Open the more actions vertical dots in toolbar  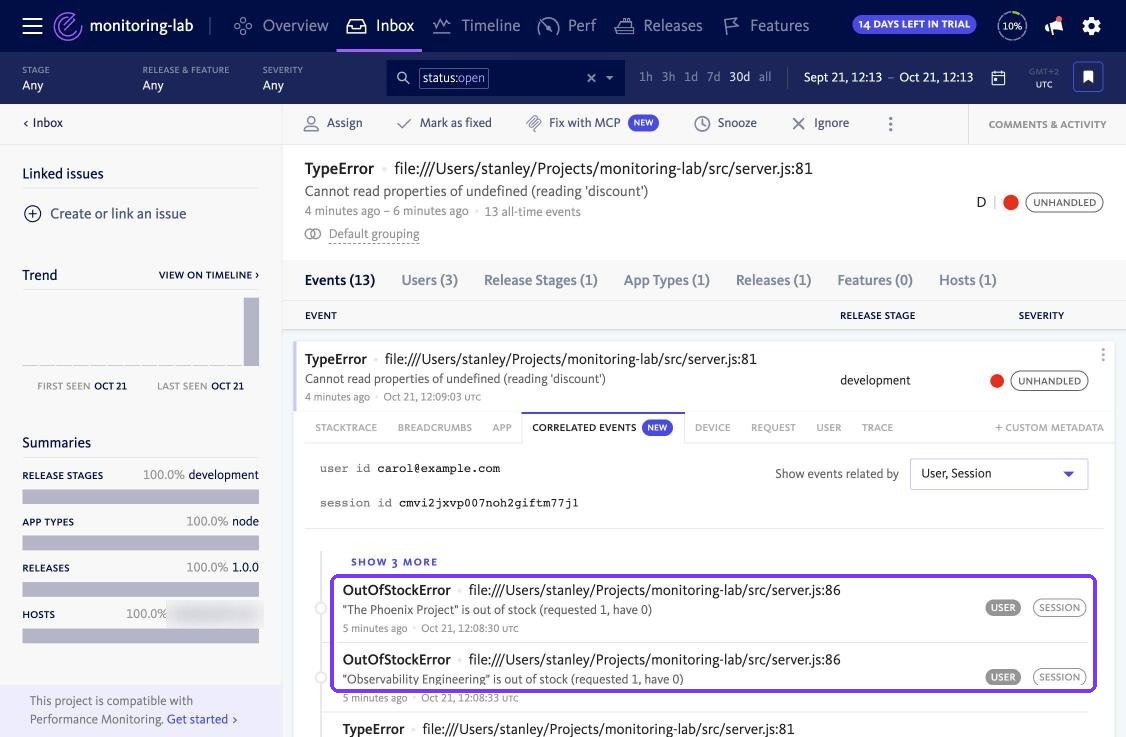tap(890, 124)
